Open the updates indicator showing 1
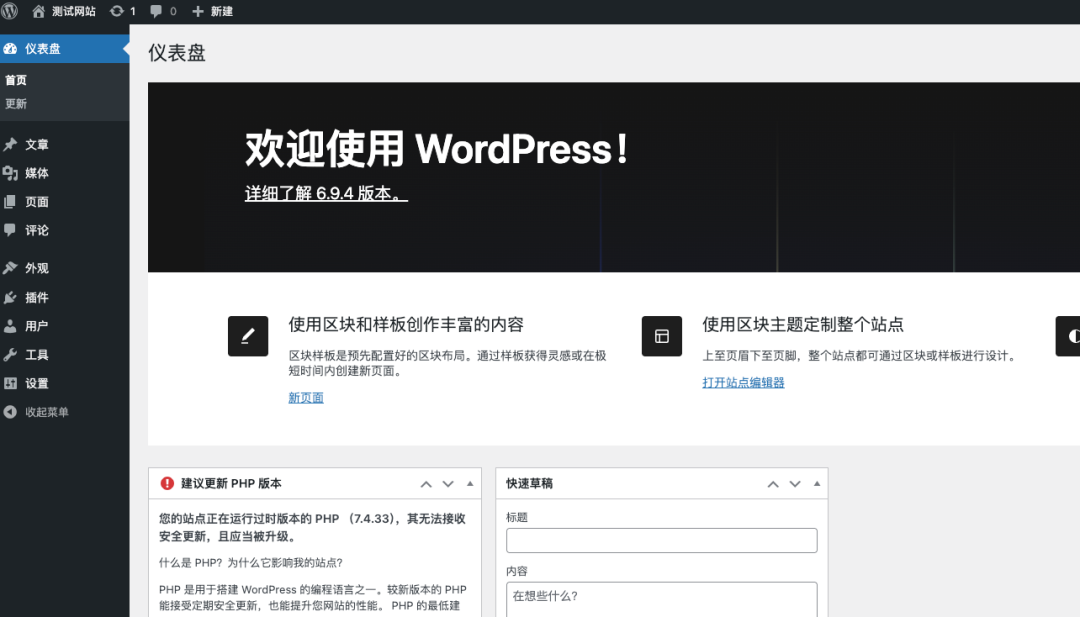Image resolution: width=1080 pixels, height=617 pixels. click(123, 11)
